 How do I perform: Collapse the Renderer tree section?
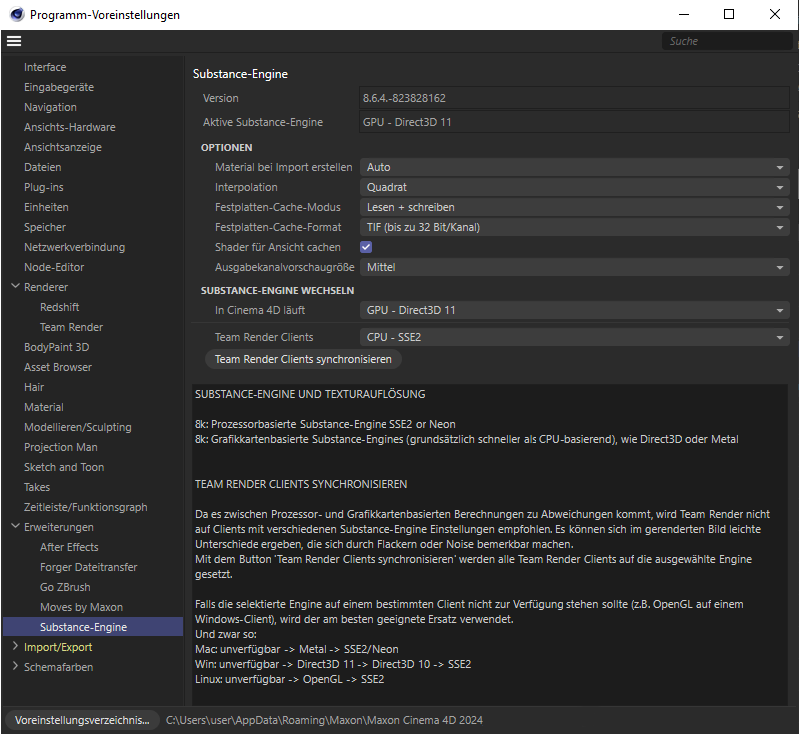(15, 287)
